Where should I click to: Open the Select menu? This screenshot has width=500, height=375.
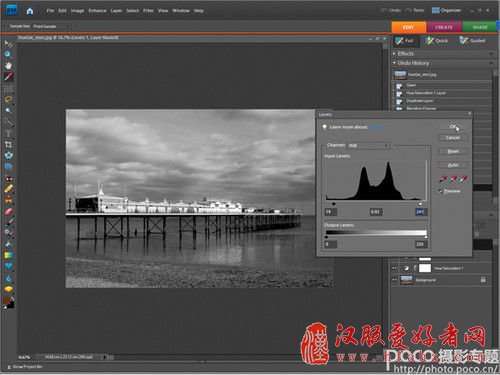point(132,11)
